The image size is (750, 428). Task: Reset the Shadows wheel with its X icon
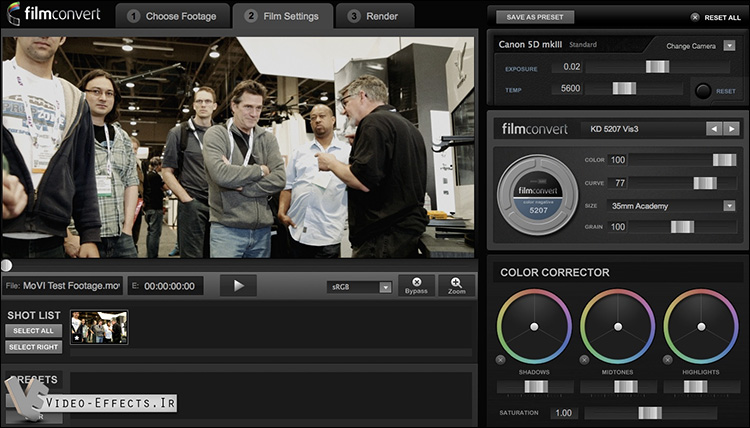500,360
